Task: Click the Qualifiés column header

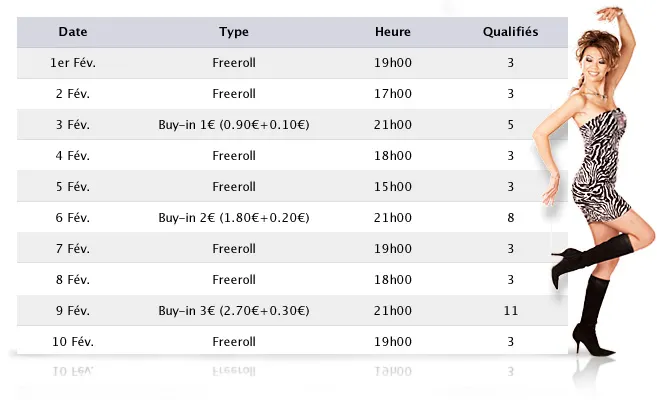Action: pyautogui.click(x=510, y=32)
